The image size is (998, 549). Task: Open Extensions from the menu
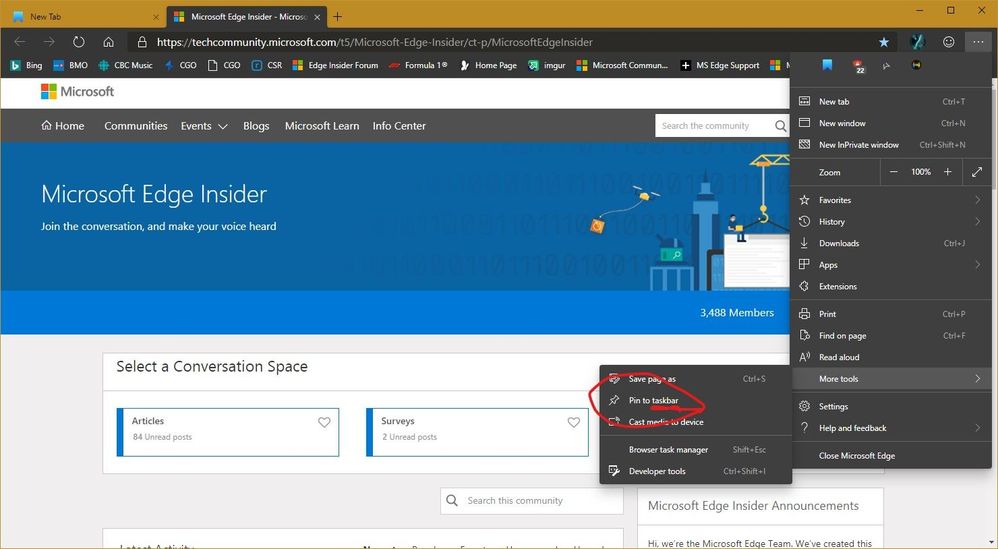pos(890,286)
